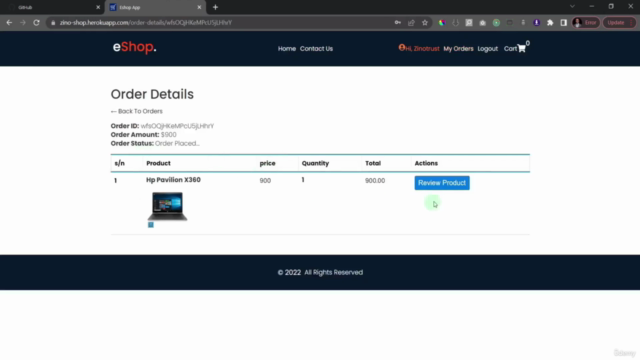Viewport: 640px width, 360px height.
Task: Toggle the browser side panel icon
Action: (564, 23)
